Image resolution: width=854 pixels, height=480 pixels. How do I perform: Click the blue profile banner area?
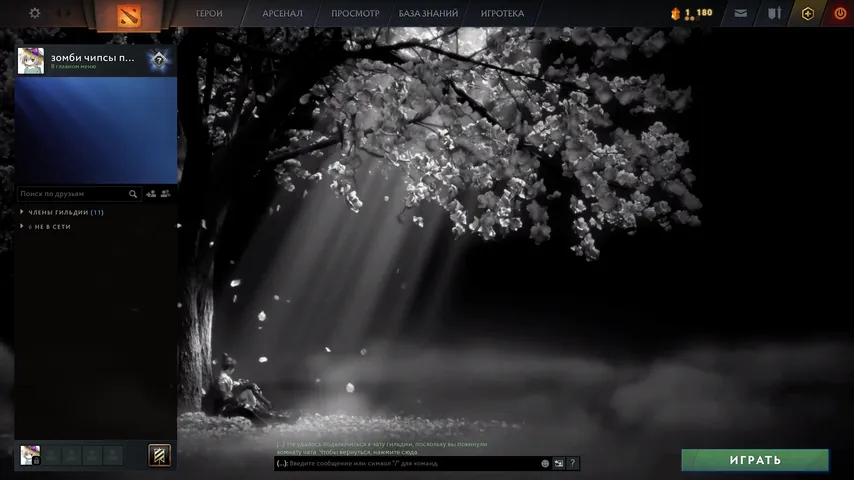pyautogui.click(x=96, y=130)
